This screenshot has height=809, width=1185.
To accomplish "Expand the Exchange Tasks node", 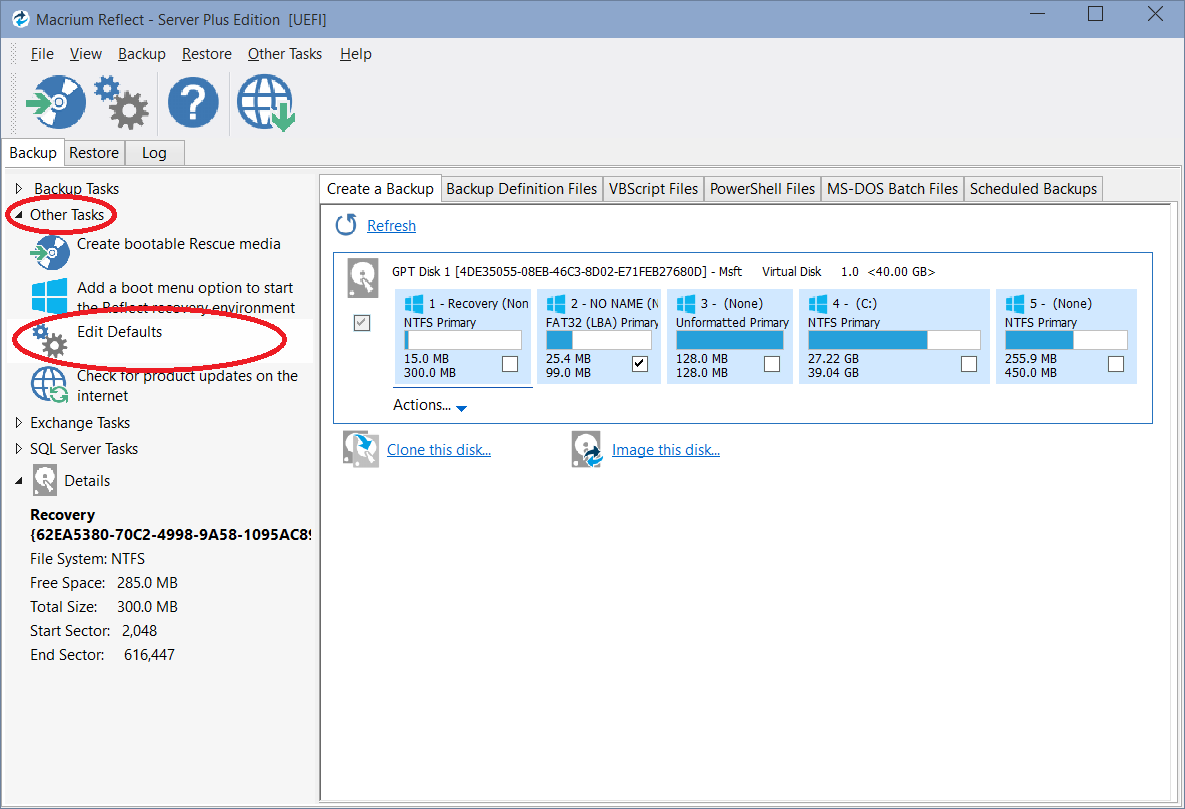I will (x=19, y=423).
